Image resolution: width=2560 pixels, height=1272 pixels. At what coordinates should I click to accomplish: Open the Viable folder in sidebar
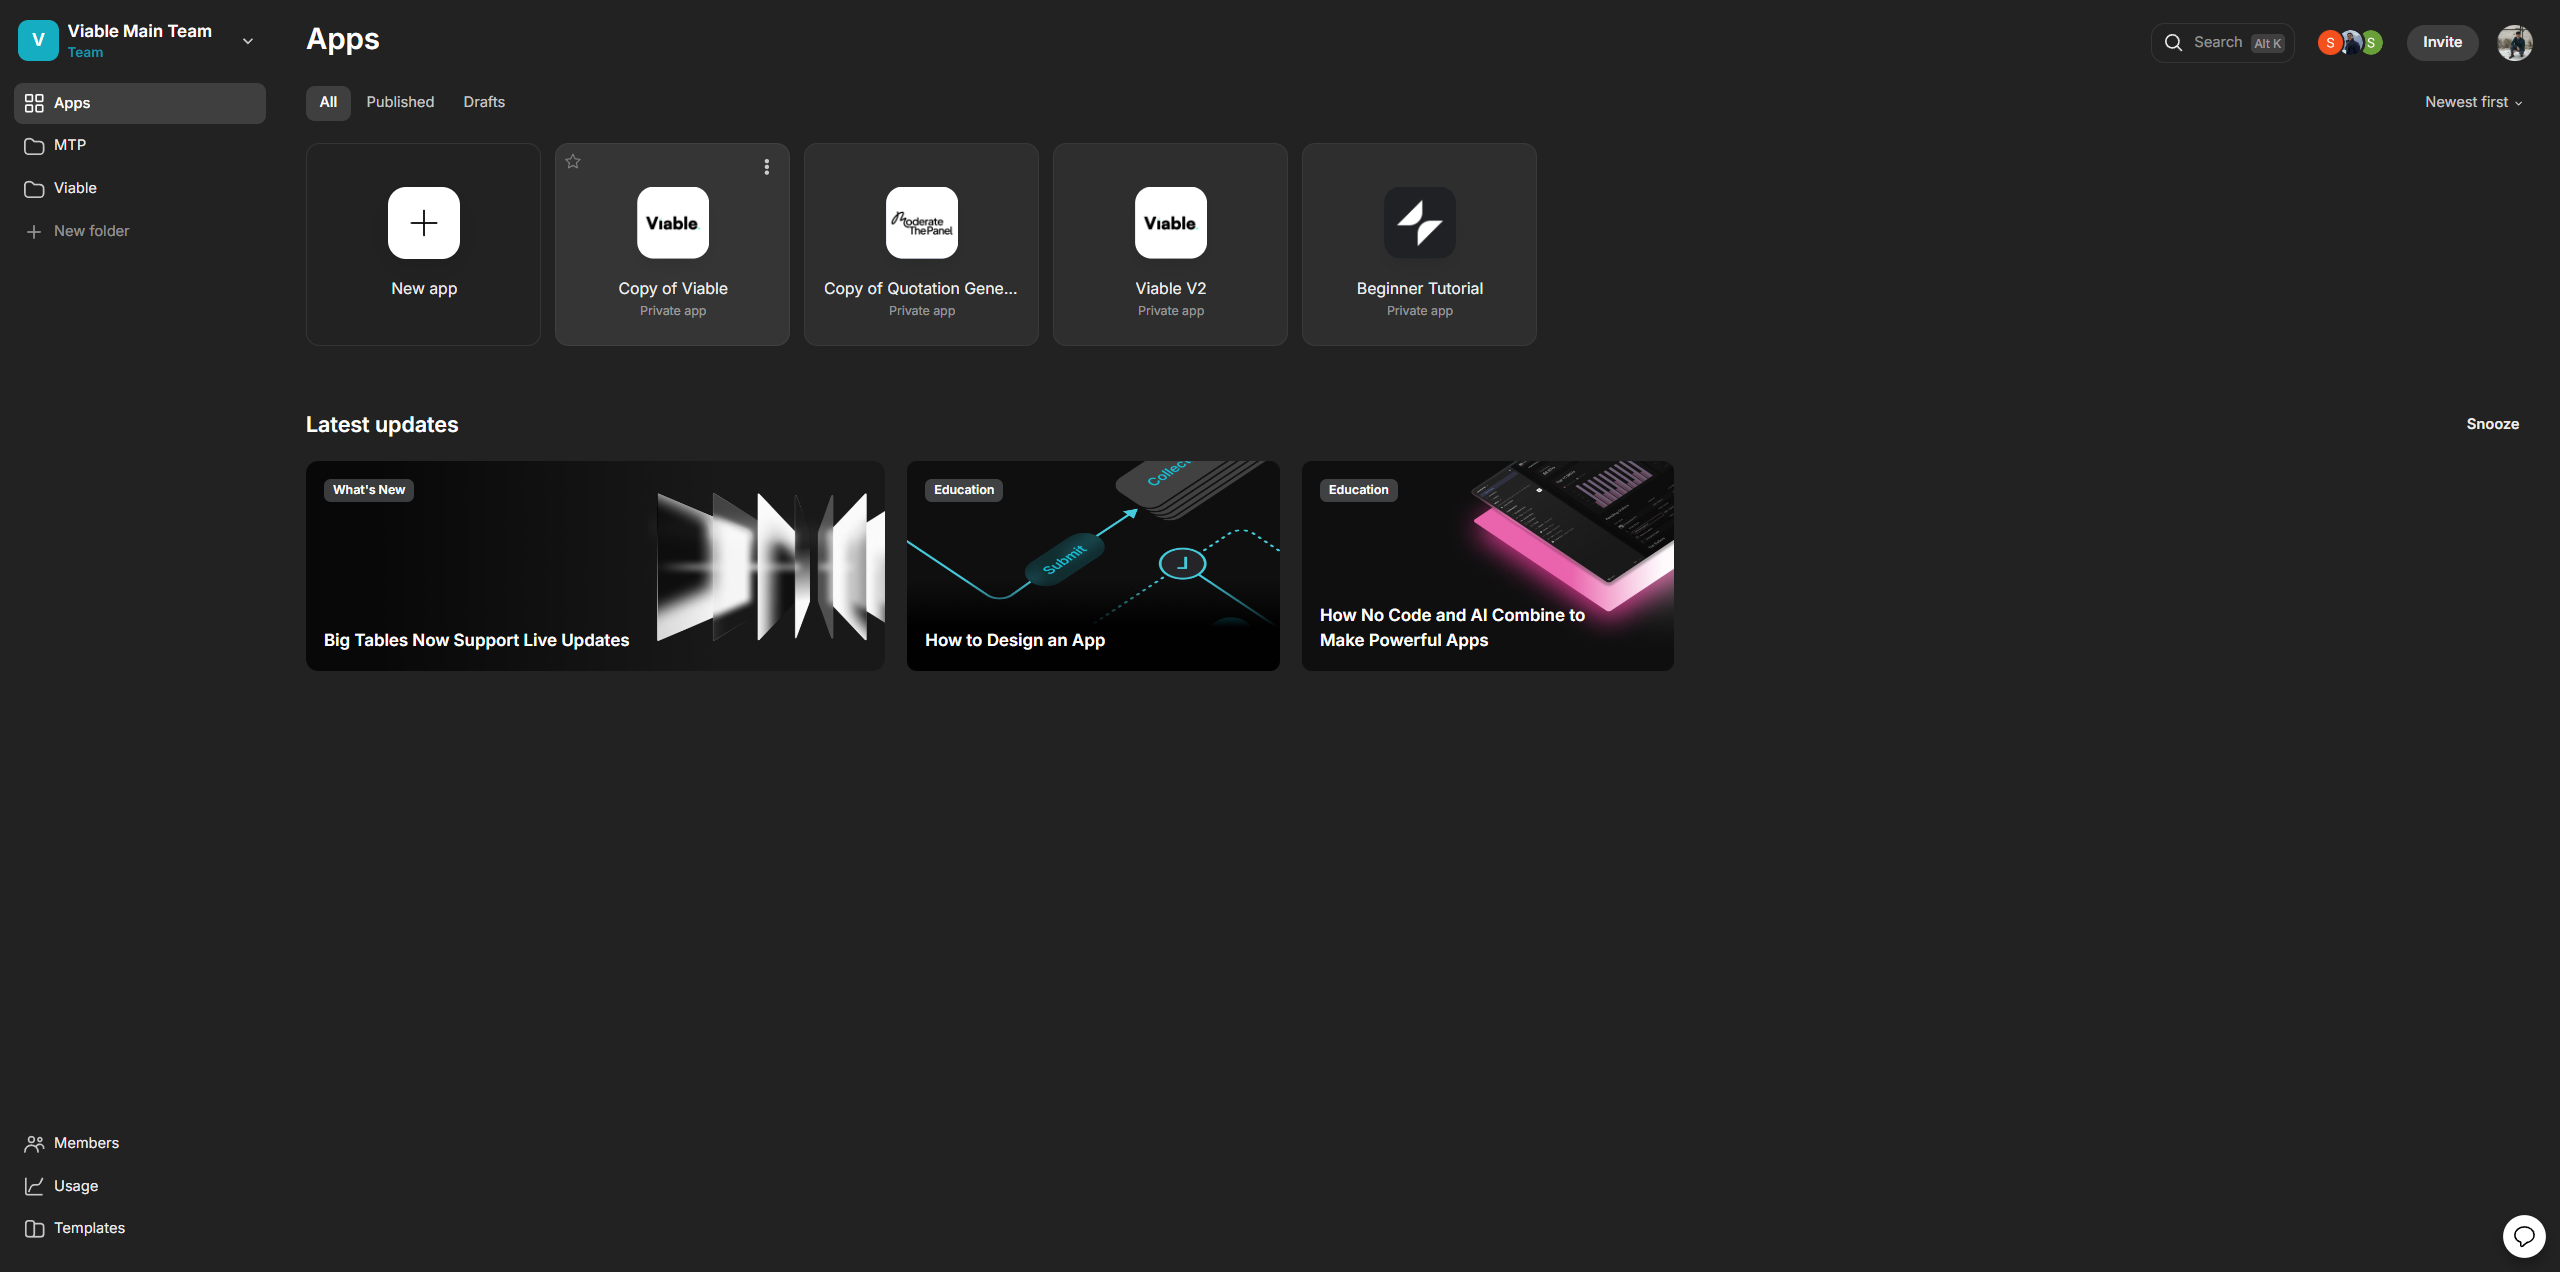pyautogui.click(x=75, y=188)
